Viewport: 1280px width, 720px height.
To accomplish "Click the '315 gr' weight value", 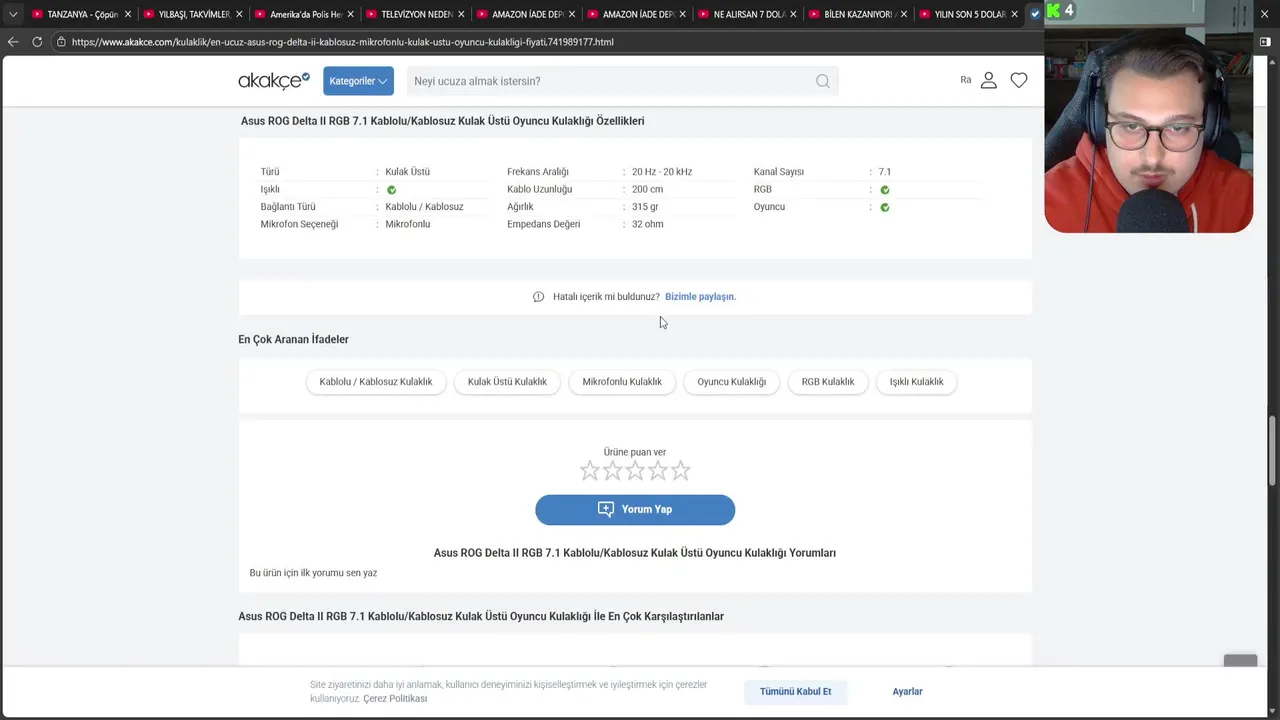I will pos(645,207).
